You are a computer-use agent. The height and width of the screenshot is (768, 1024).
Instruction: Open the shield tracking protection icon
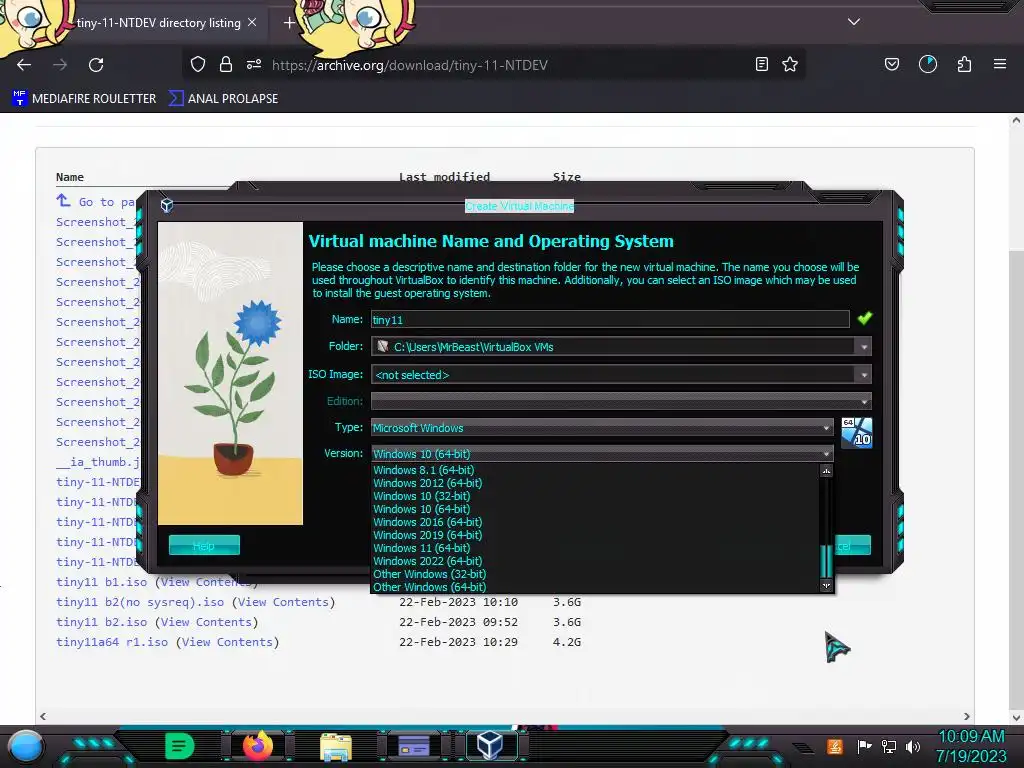198,64
